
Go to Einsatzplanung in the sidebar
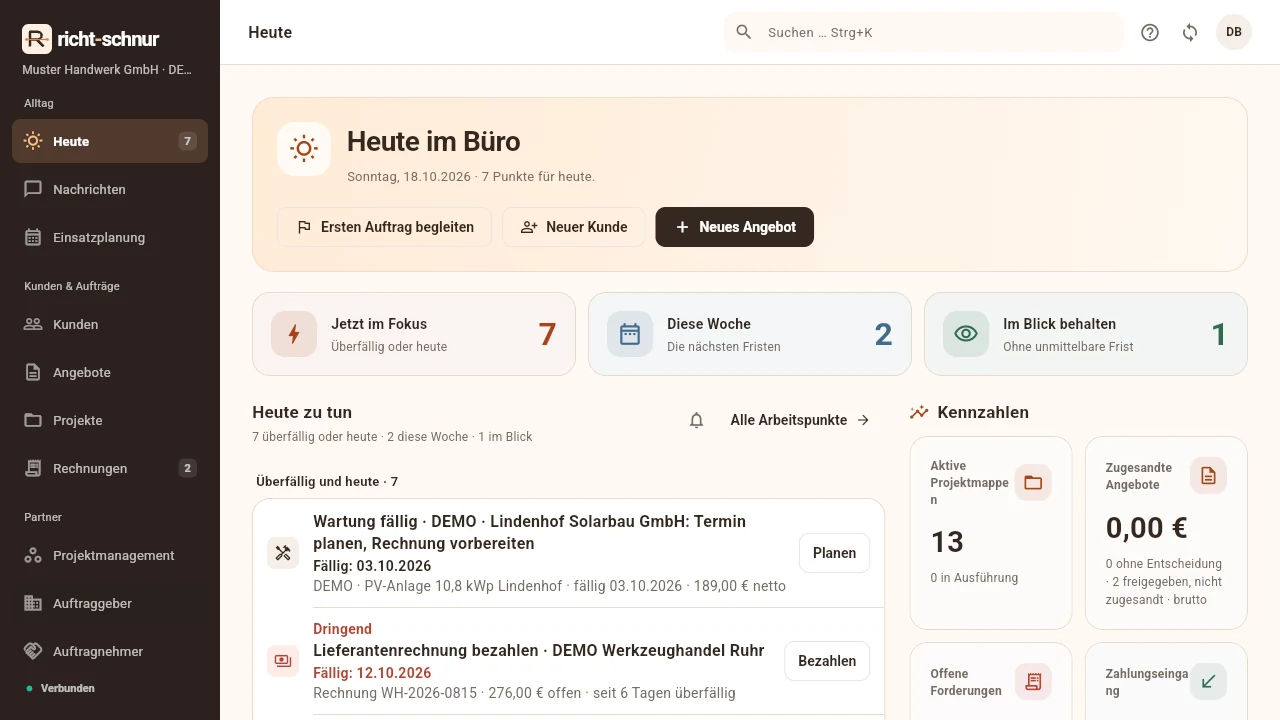coord(110,237)
